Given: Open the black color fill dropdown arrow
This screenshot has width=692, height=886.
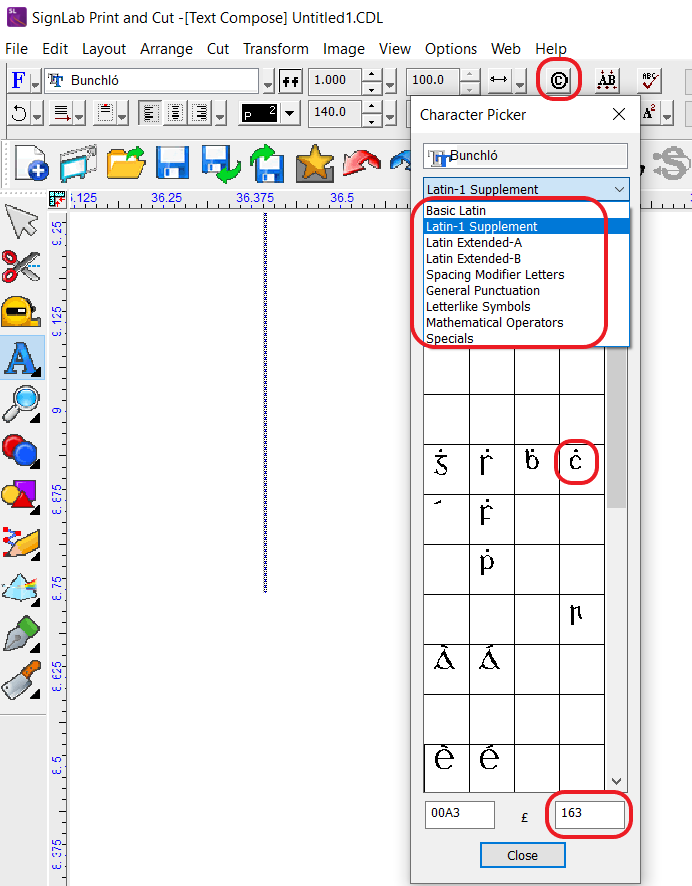Looking at the screenshot, I should 289,113.
